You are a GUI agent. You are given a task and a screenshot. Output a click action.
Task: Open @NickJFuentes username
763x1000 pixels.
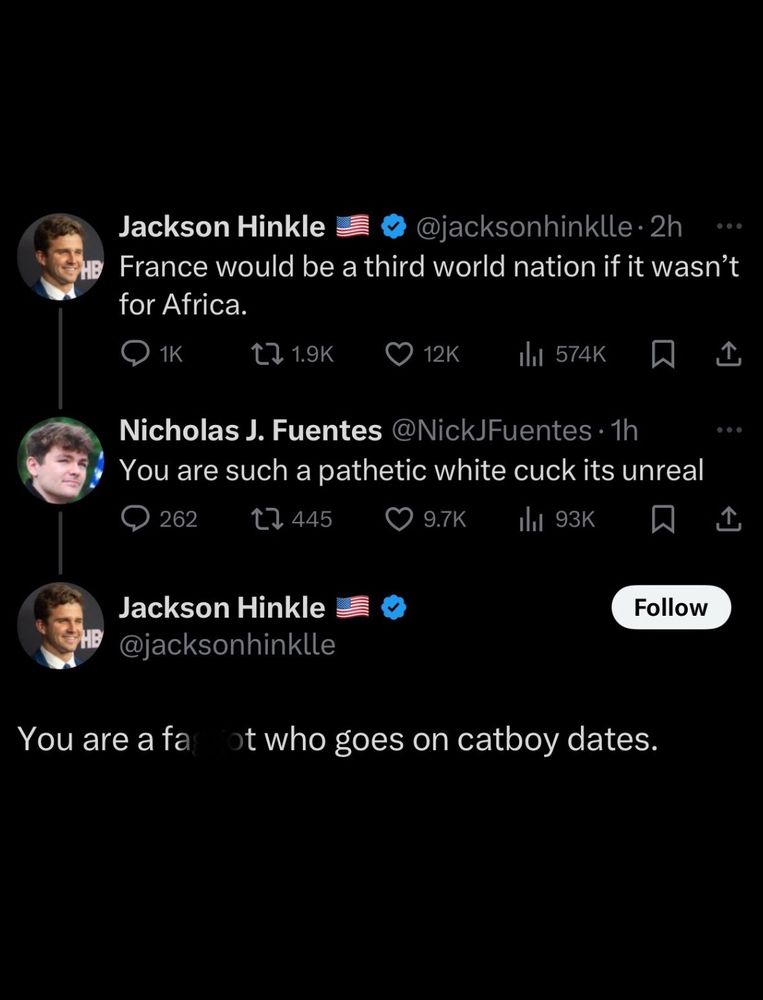pos(492,430)
